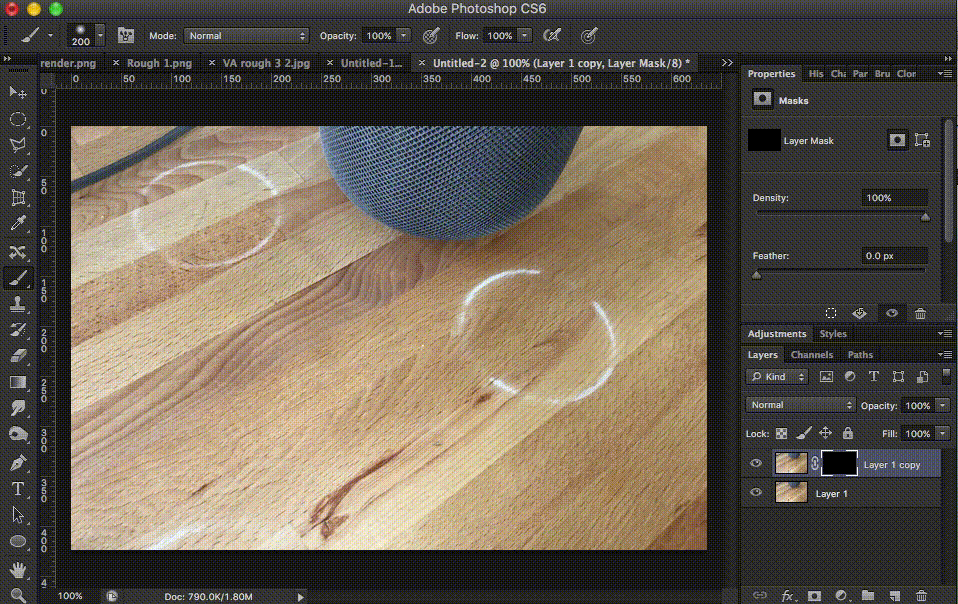Load selection from mask icon

(x=831, y=313)
